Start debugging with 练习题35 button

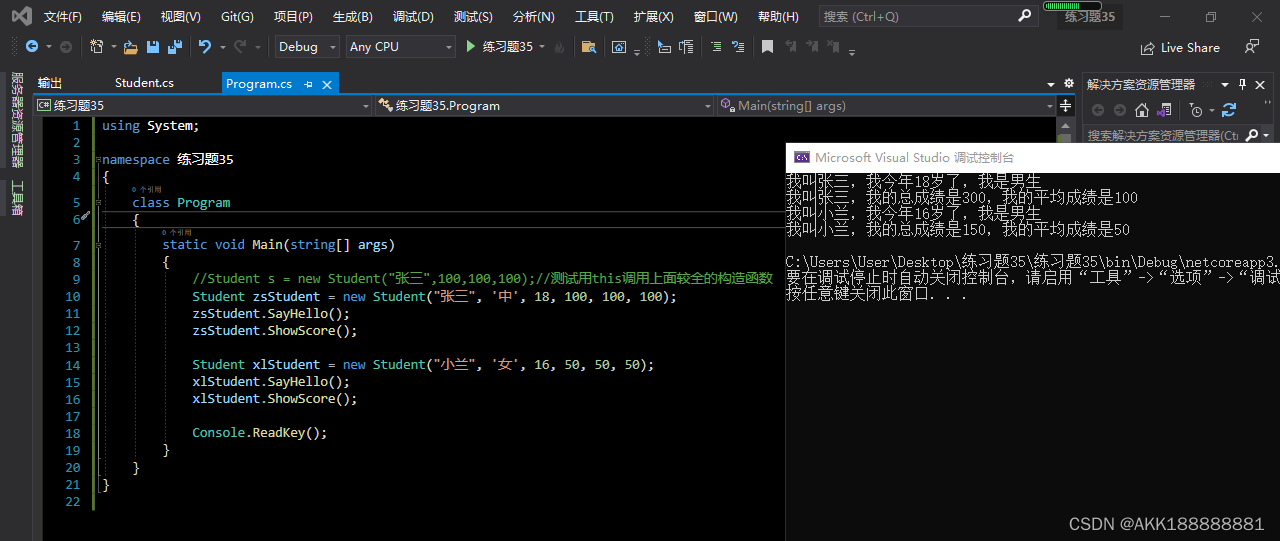[x=499, y=47]
